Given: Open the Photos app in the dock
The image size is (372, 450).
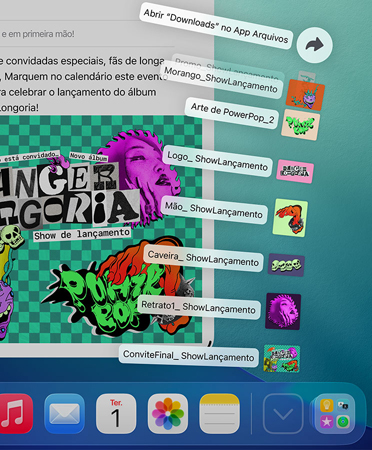Looking at the screenshot, I should pos(168,413).
